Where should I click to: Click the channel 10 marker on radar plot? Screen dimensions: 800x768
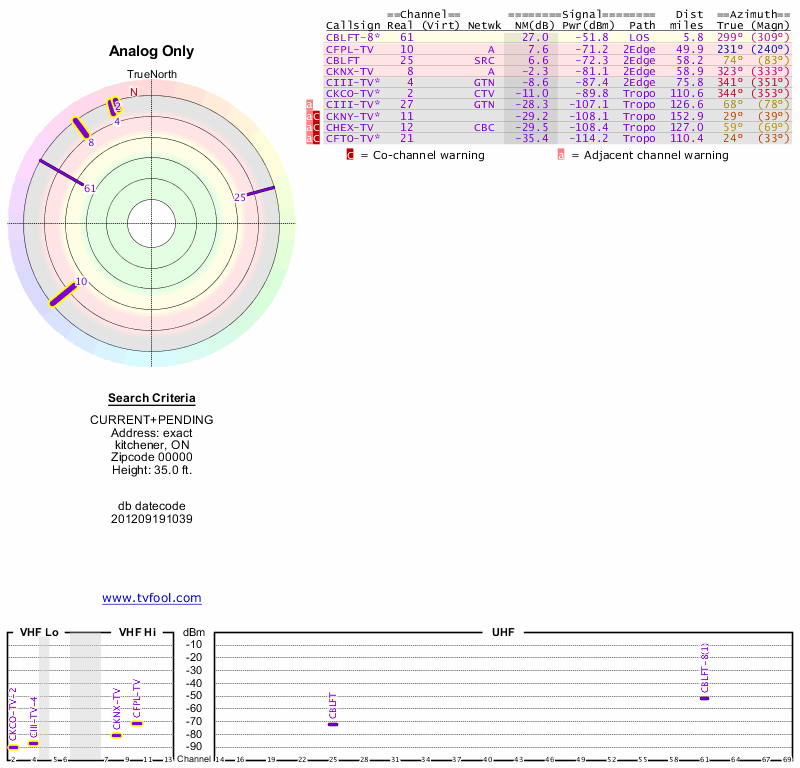62,295
